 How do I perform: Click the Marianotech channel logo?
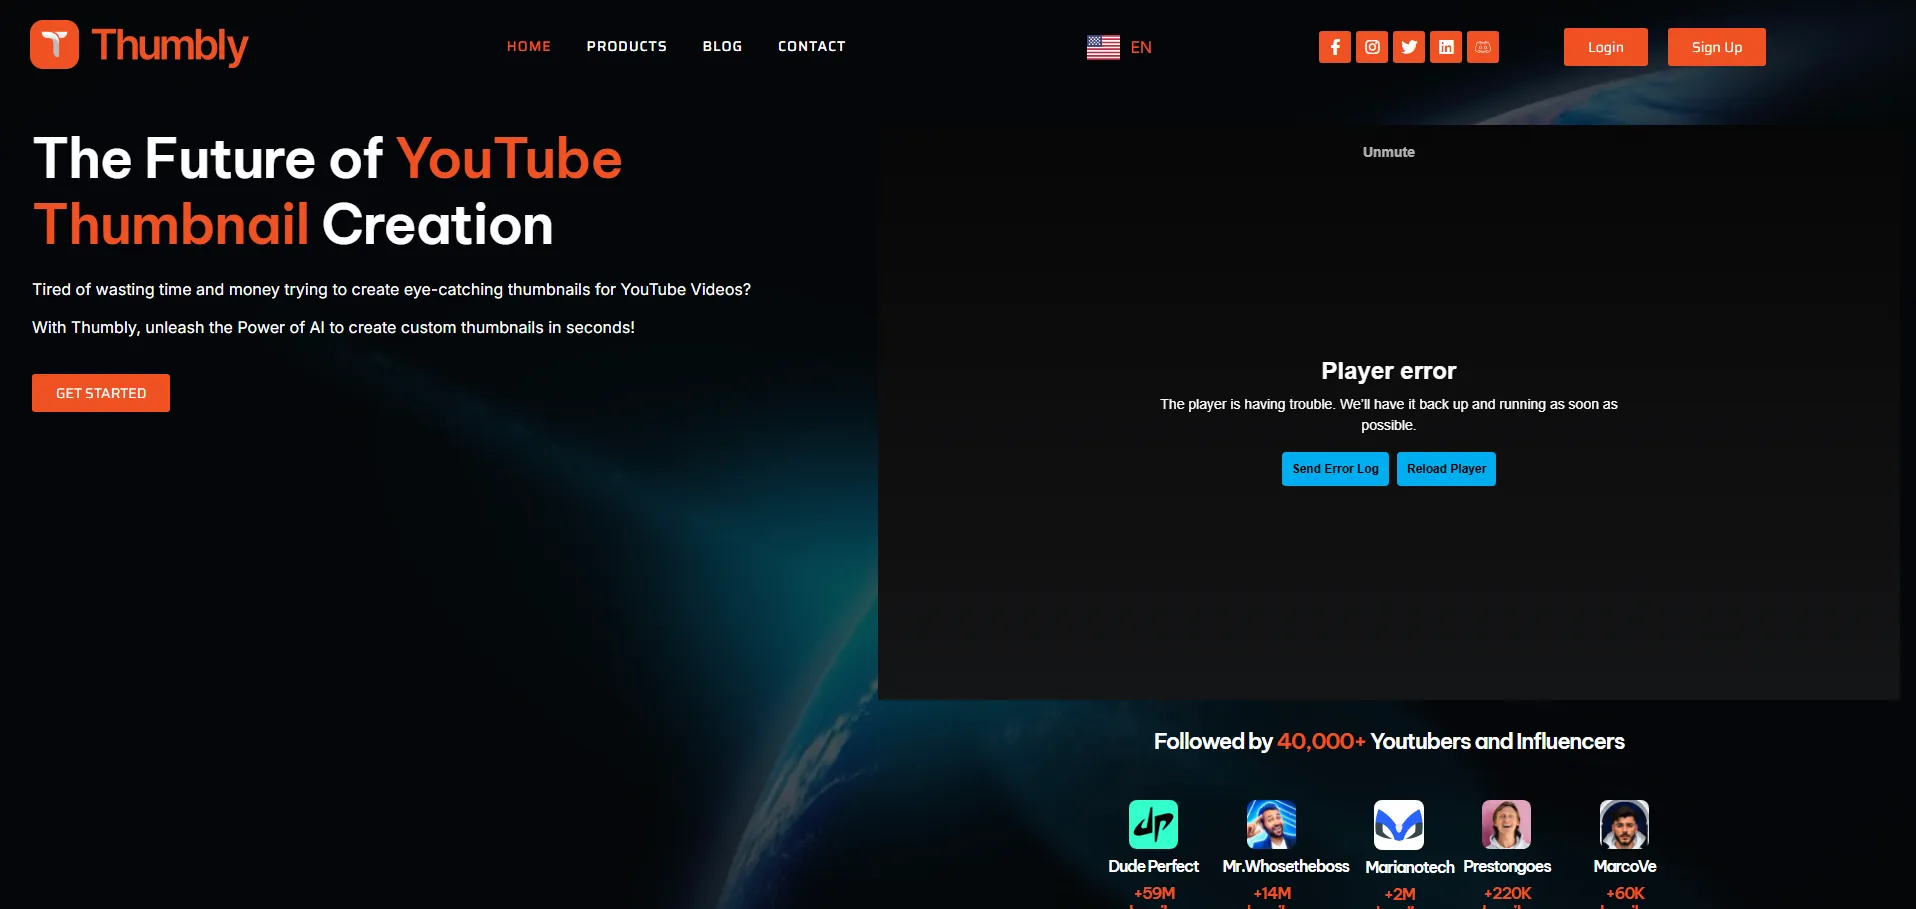point(1398,825)
